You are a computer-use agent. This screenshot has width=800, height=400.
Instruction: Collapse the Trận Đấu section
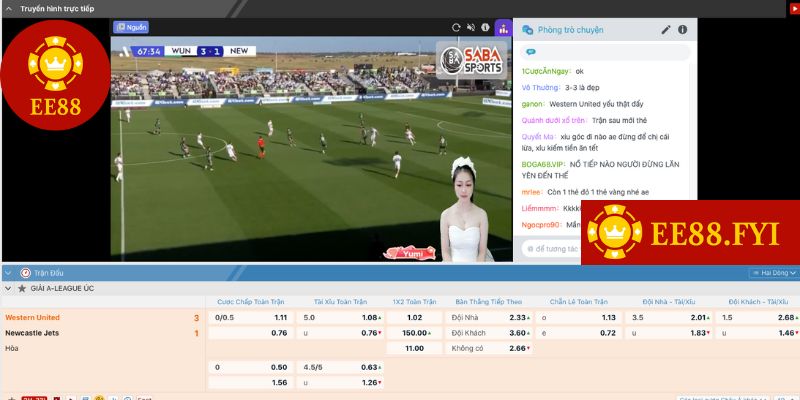(8, 273)
